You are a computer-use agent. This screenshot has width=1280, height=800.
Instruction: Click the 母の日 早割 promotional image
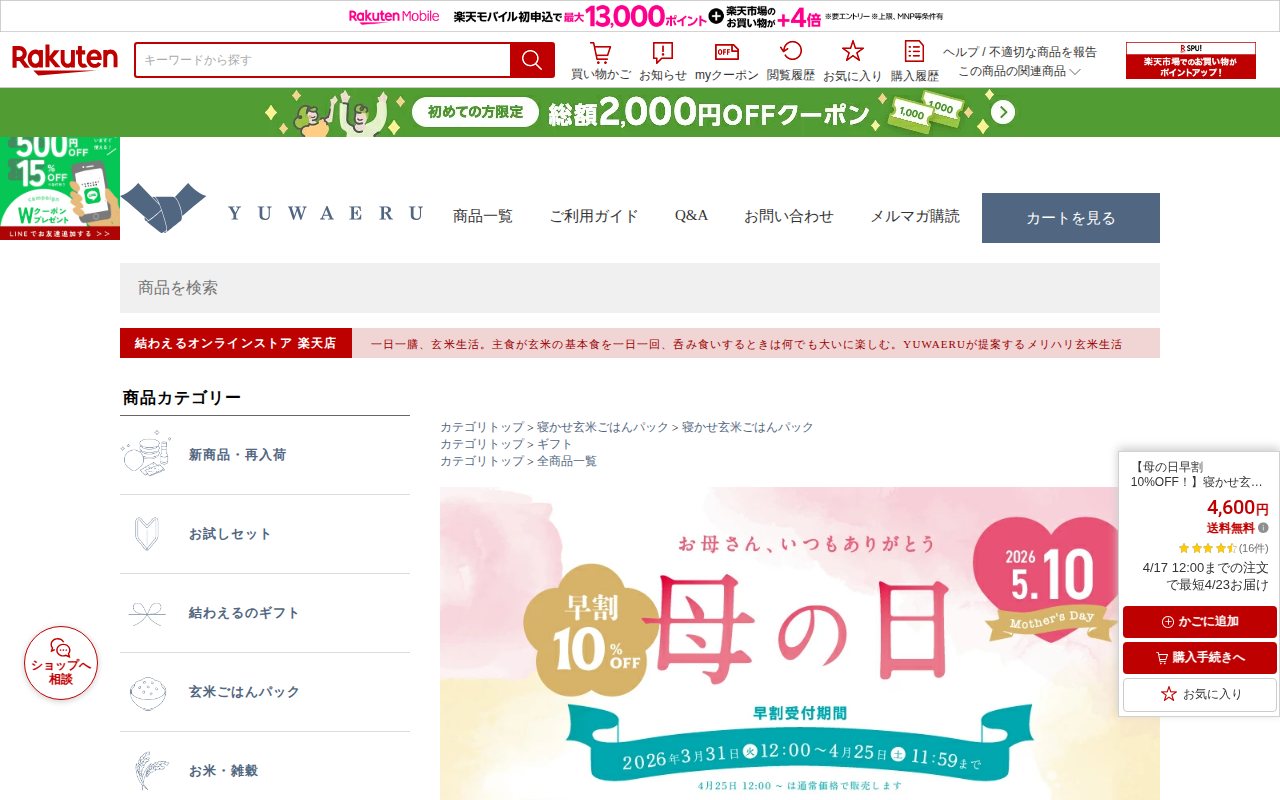tap(800, 643)
